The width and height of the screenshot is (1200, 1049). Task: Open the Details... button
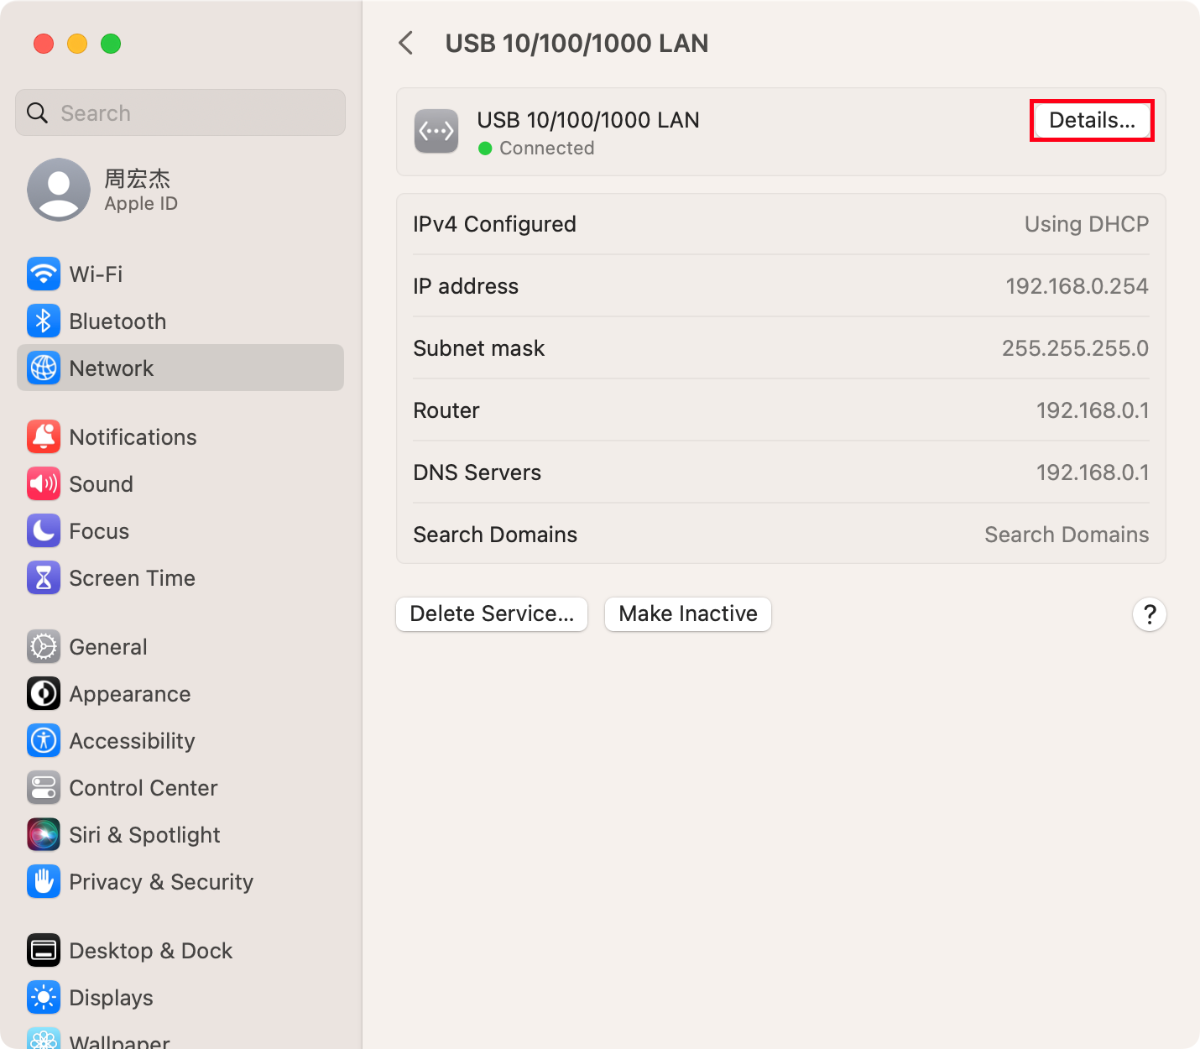(x=1091, y=120)
